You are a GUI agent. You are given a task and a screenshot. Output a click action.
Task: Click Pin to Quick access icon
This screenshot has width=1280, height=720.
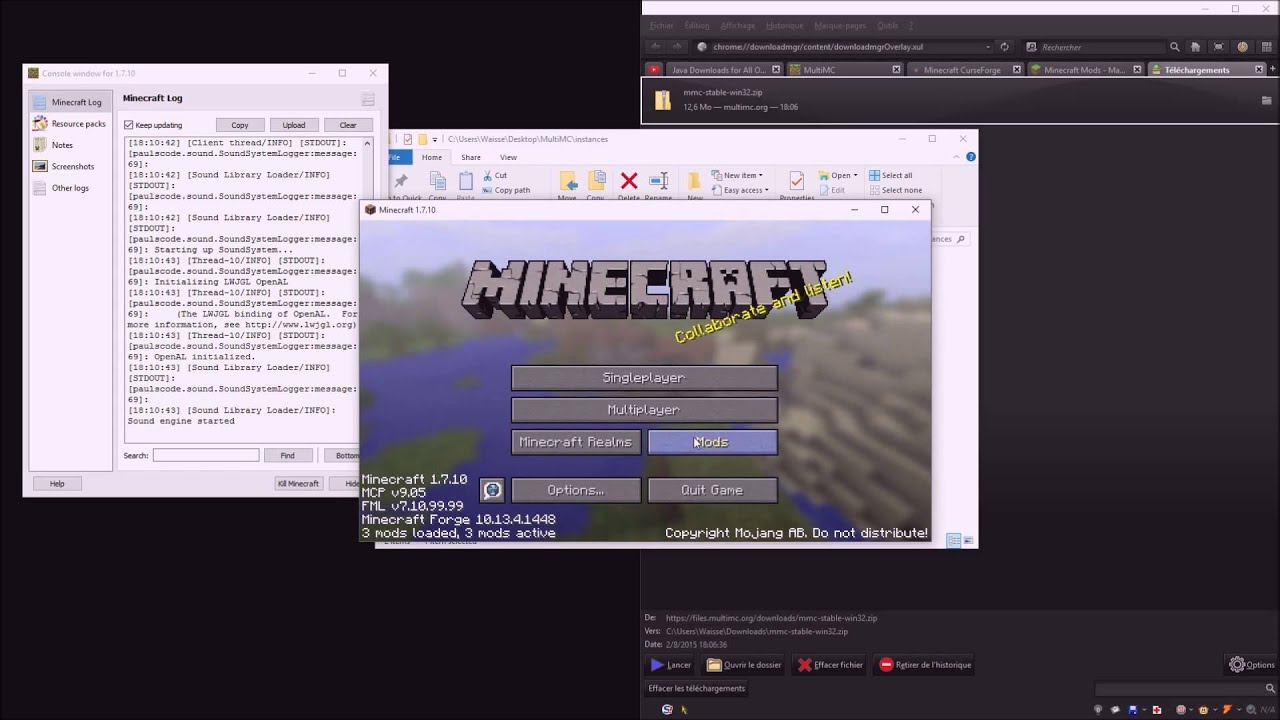[x=401, y=181]
